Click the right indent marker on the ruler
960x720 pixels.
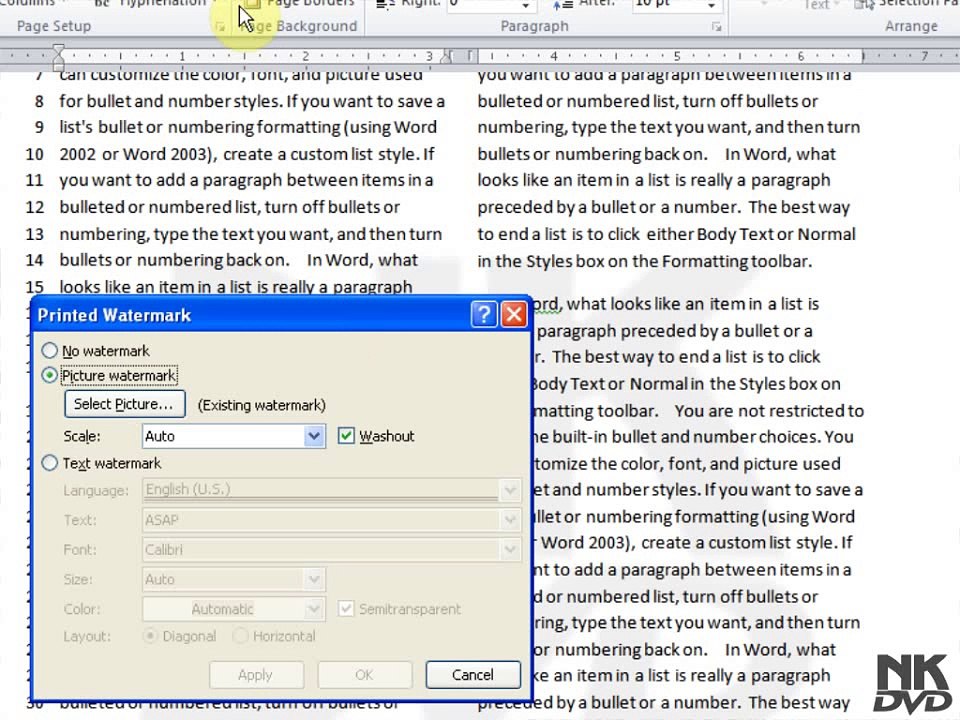tap(447, 58)
